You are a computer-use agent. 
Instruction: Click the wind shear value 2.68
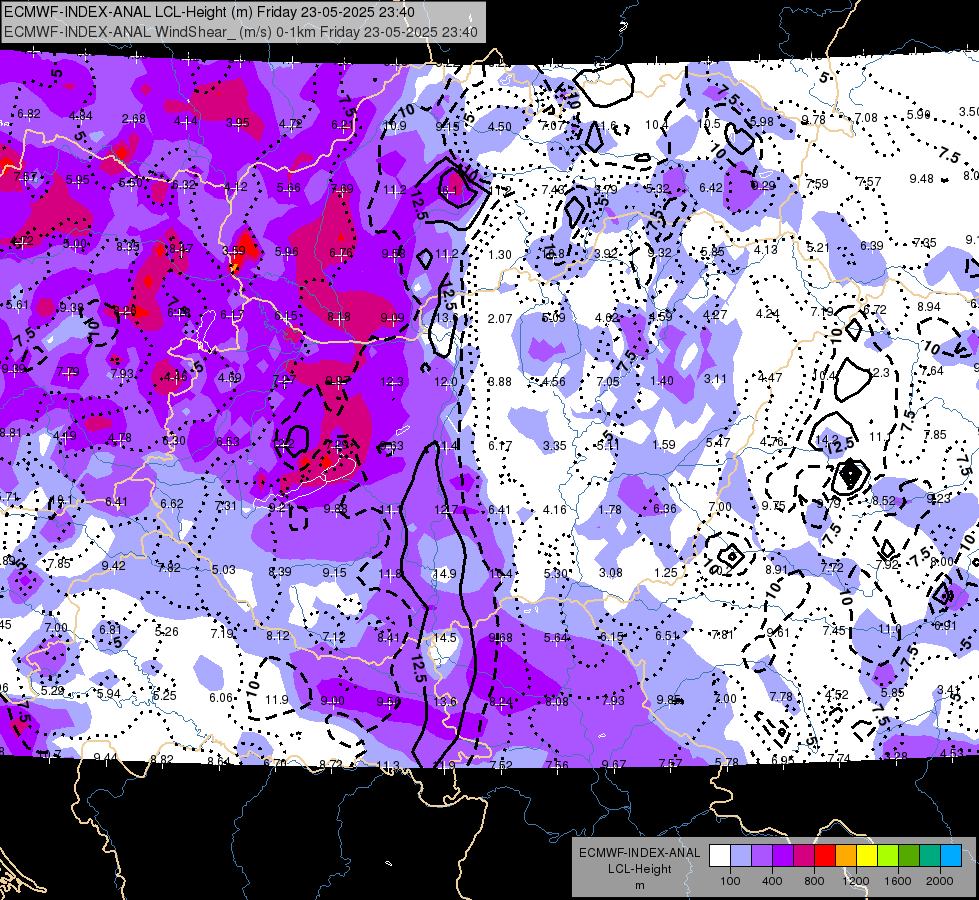tap(134, 119)
